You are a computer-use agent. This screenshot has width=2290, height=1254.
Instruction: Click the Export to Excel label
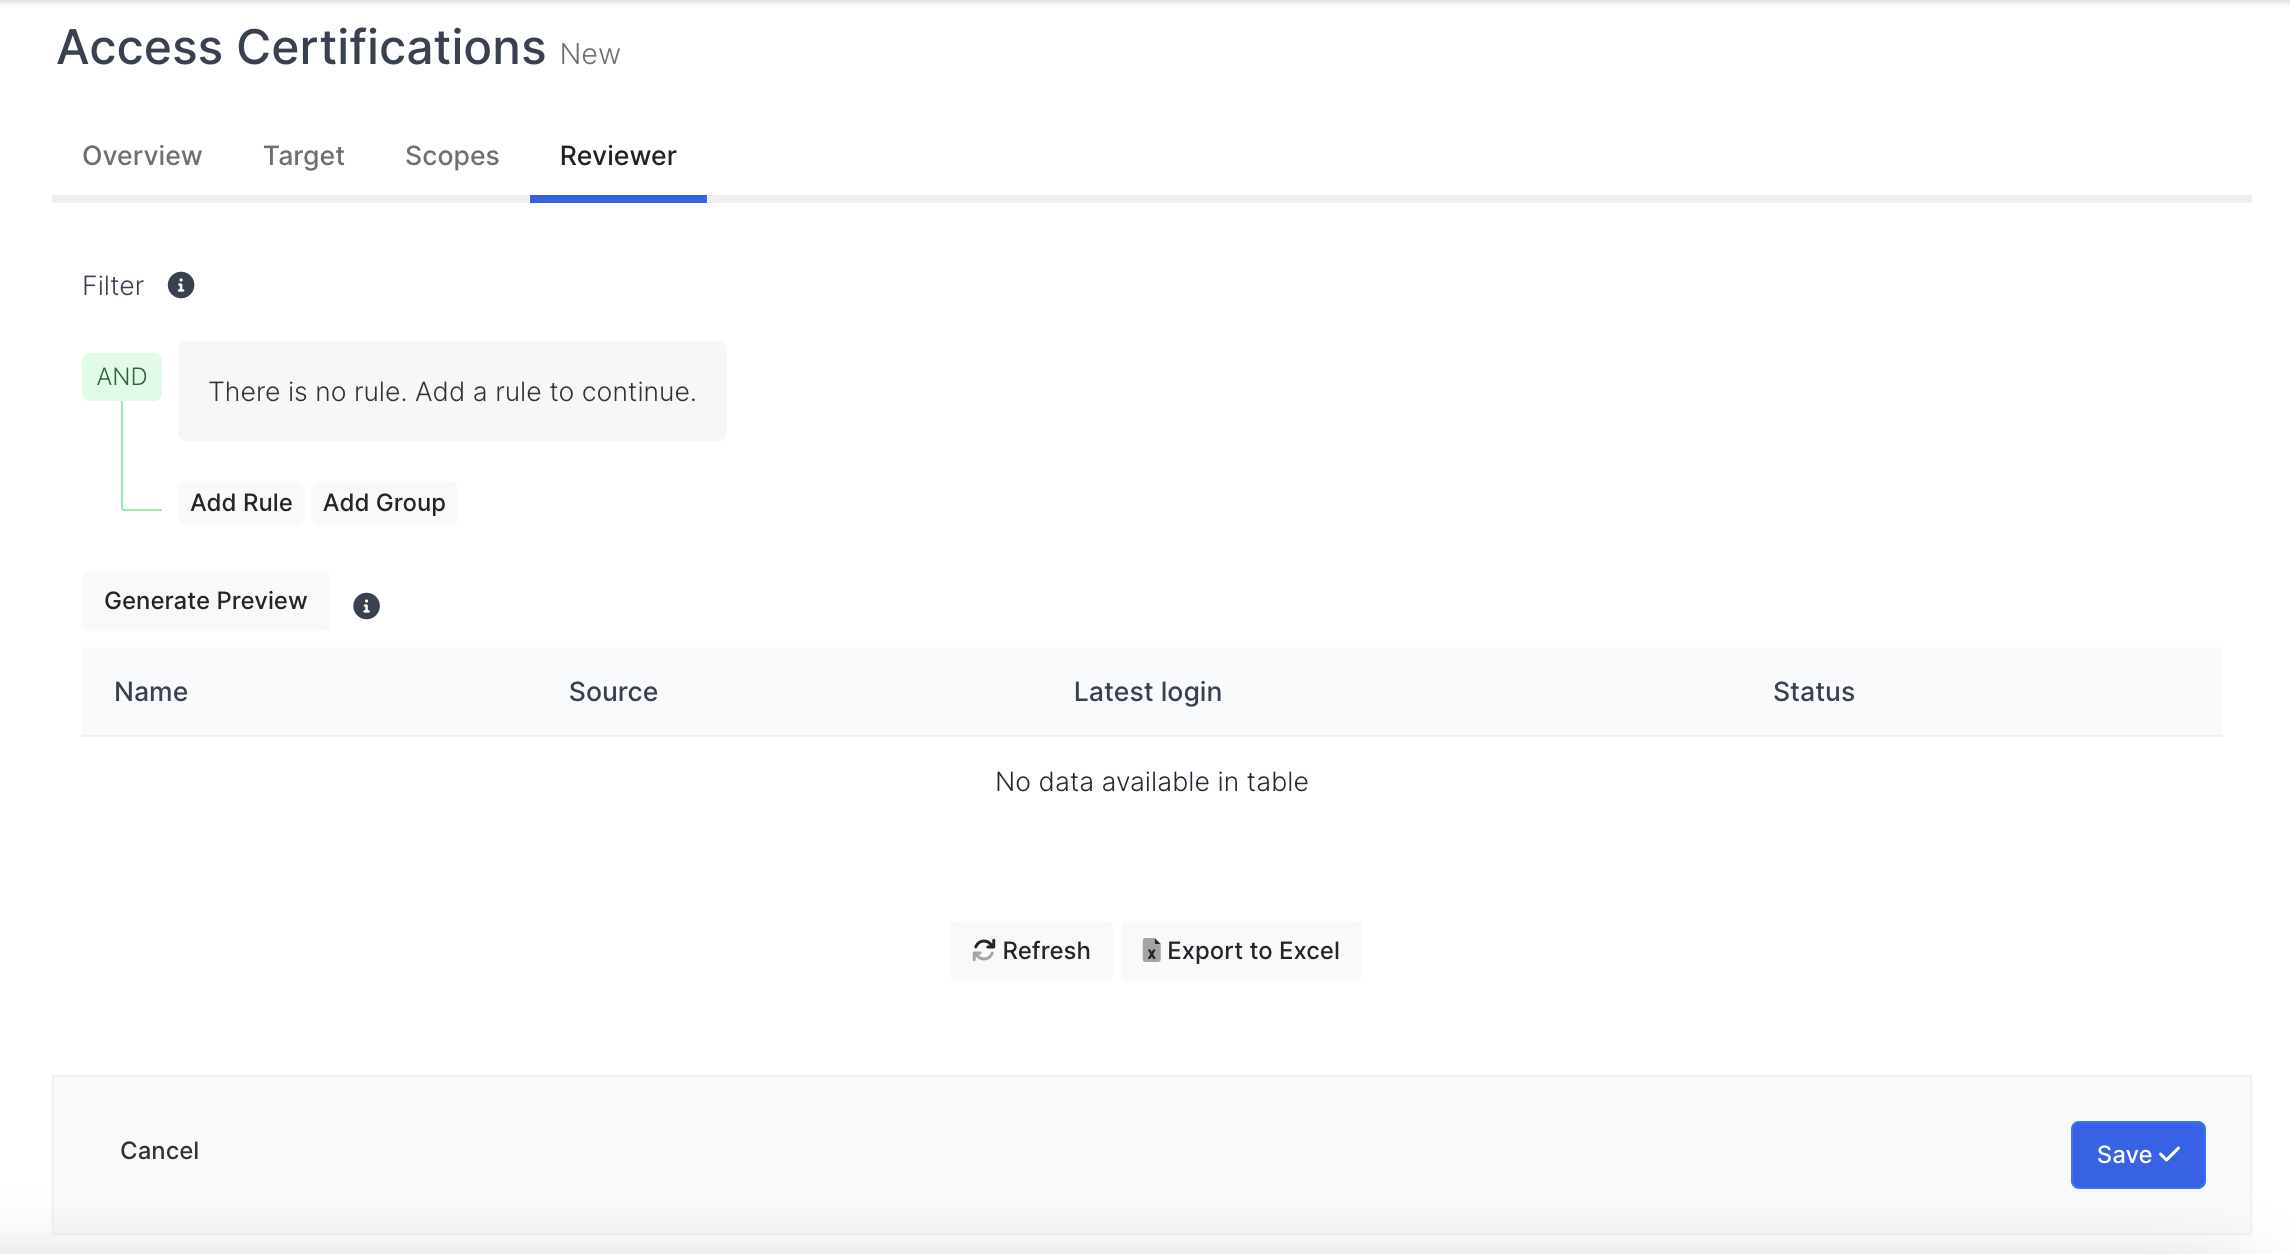(x=1253, y=950)
